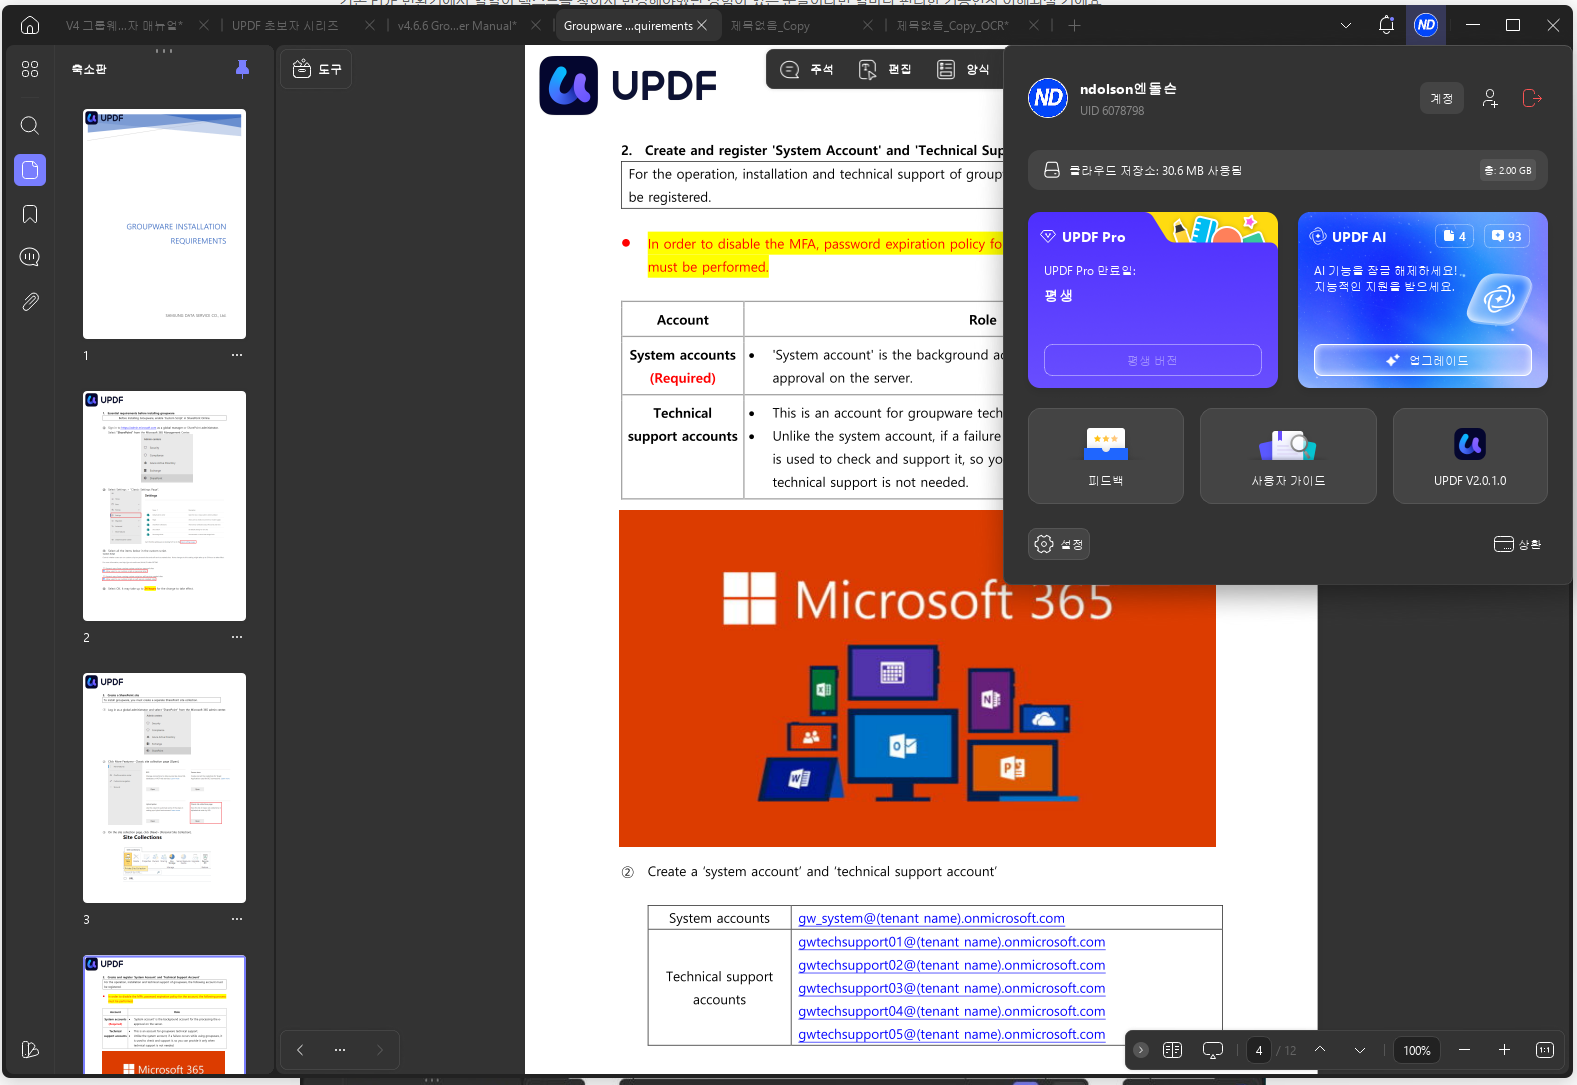Viewport: 1577px width, 1085px height.
Task: Click the chat credit count 93 badge
Action: 1506,236
